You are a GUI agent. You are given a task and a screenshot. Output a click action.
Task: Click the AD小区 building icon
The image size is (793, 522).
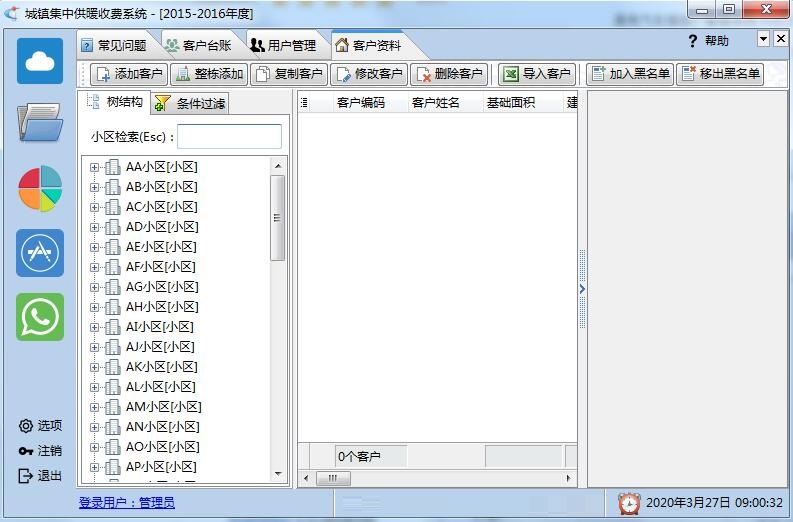click(113, 227)
